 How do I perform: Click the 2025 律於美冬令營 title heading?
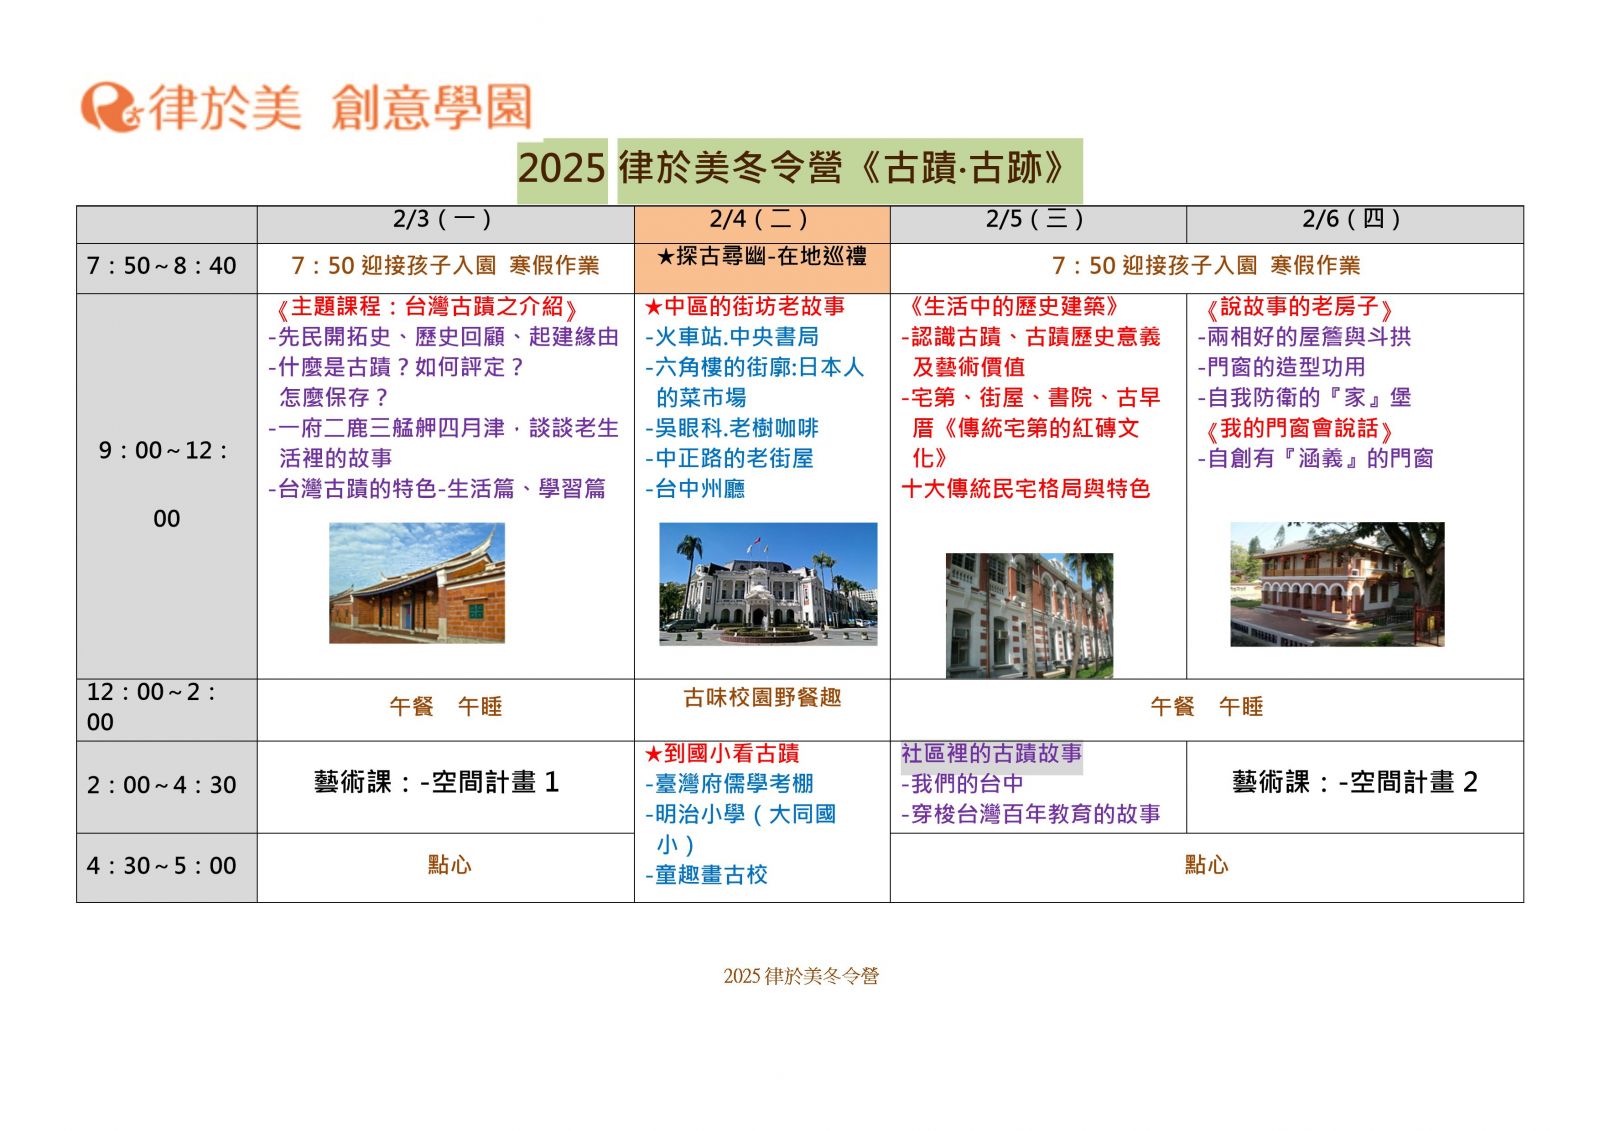(x=799, y=168)
